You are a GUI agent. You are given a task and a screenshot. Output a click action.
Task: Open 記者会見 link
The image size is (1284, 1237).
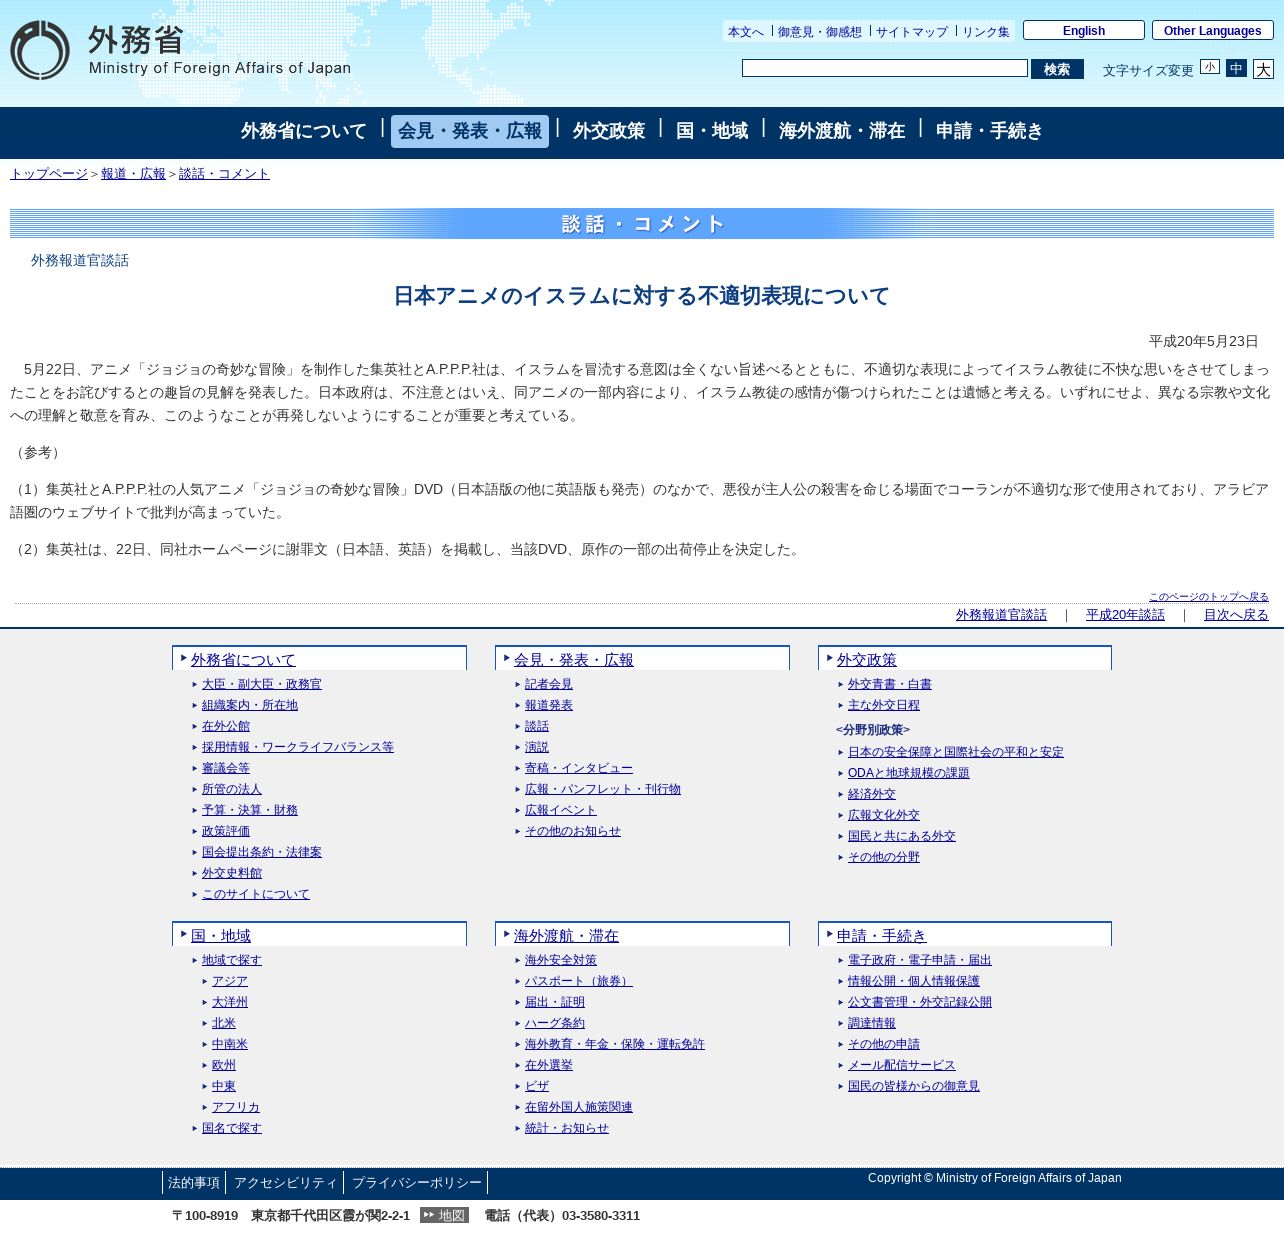pyautogui.click(x=549, y=684)
